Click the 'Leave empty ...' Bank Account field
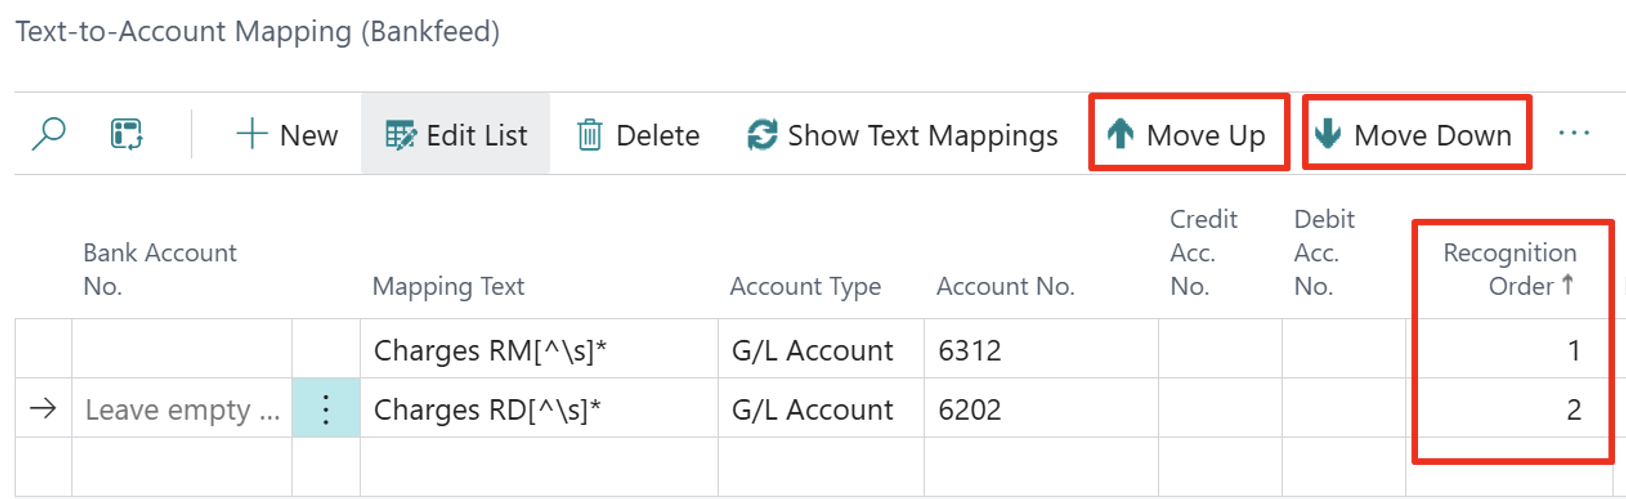 [182, 409]
